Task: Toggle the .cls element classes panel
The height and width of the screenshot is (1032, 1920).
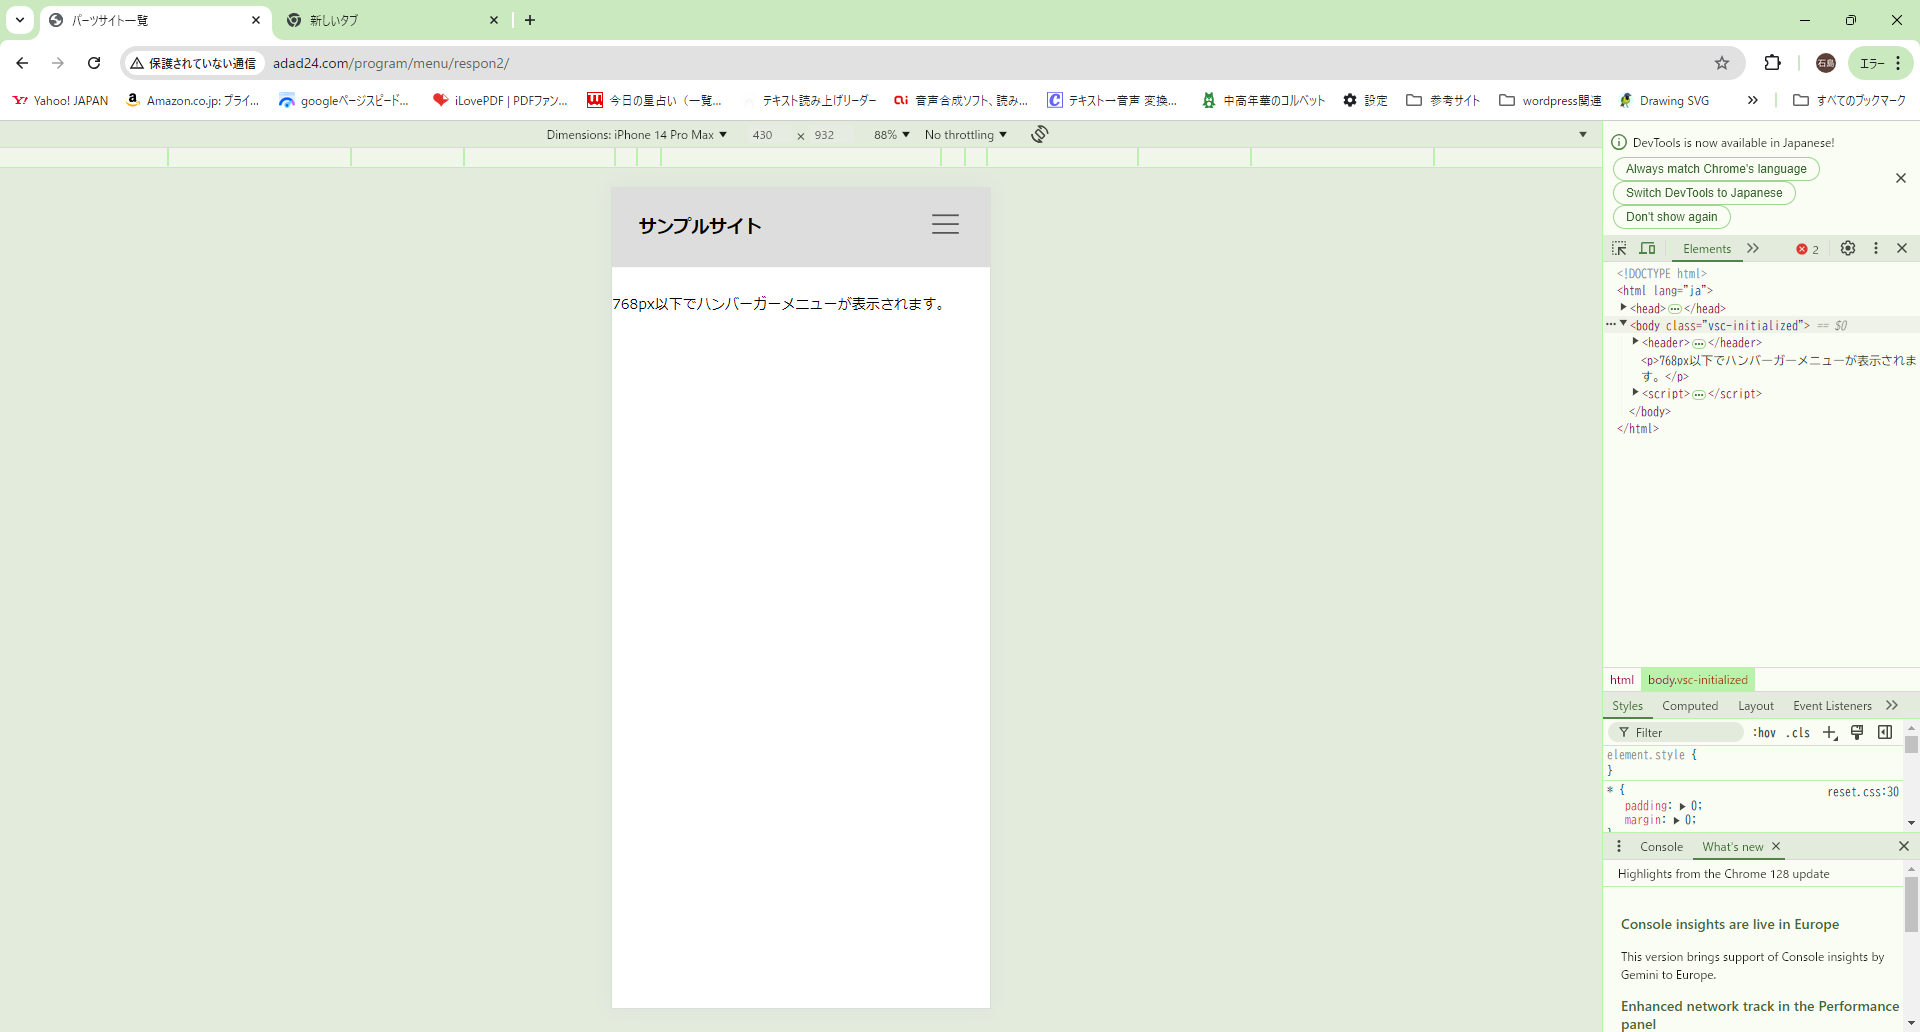Action: pos(1798,733)
